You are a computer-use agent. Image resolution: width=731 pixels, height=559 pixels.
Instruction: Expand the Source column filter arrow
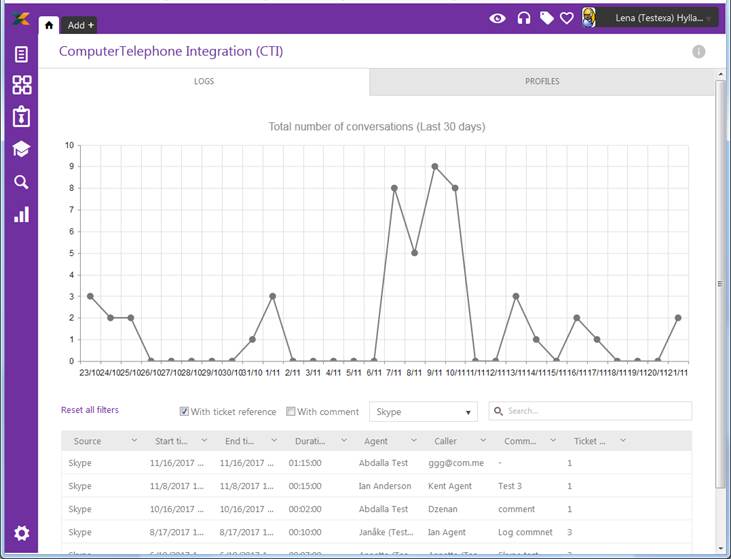tap(134, 441)
